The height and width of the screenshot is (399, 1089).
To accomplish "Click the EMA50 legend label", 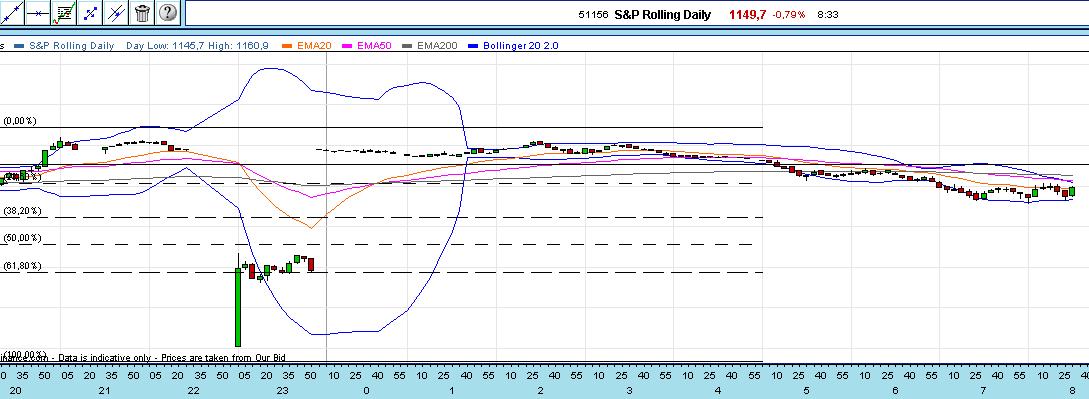I will [x=374, y=46].
